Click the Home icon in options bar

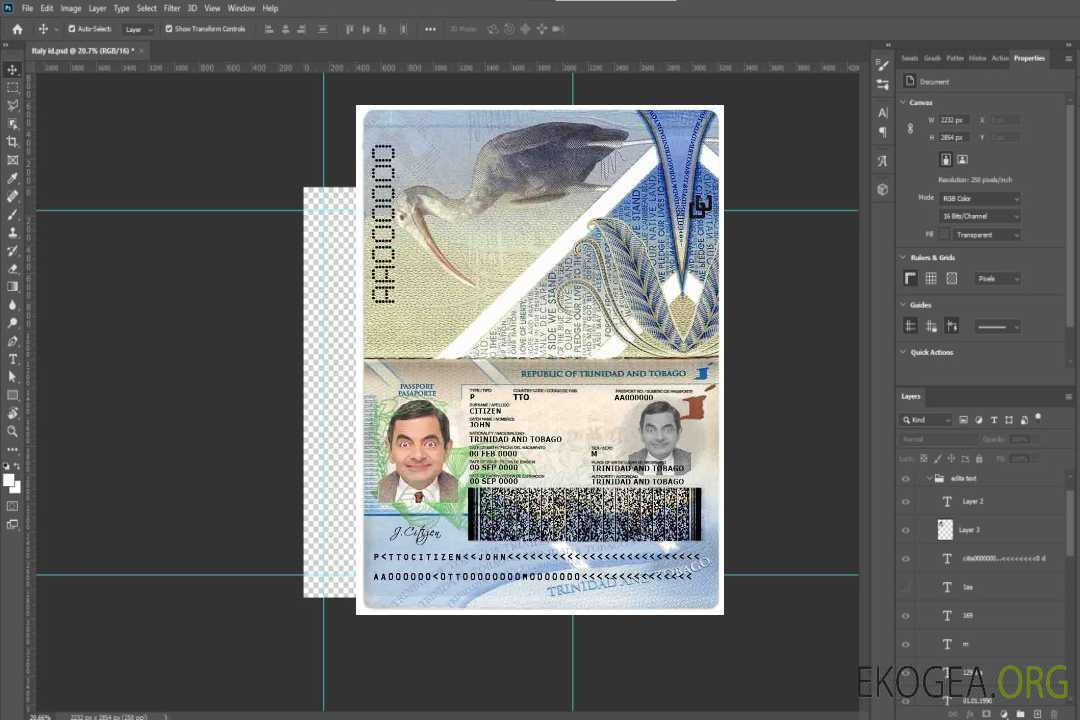pos(17,29)
